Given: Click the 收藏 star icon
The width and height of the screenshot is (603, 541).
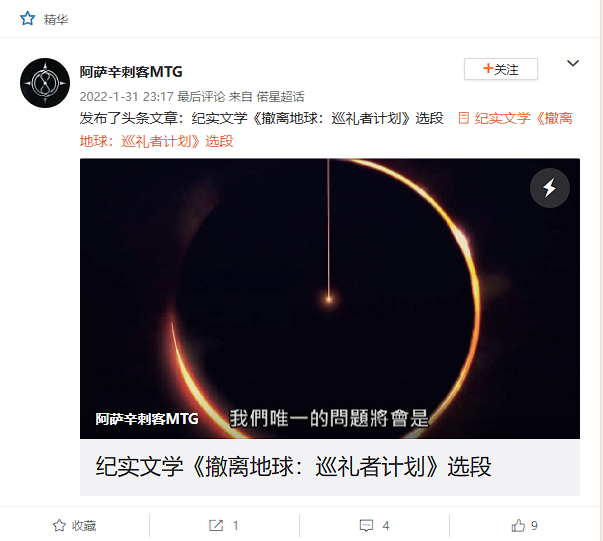Looking at the screenshot, I should click(x=59, y=525).
